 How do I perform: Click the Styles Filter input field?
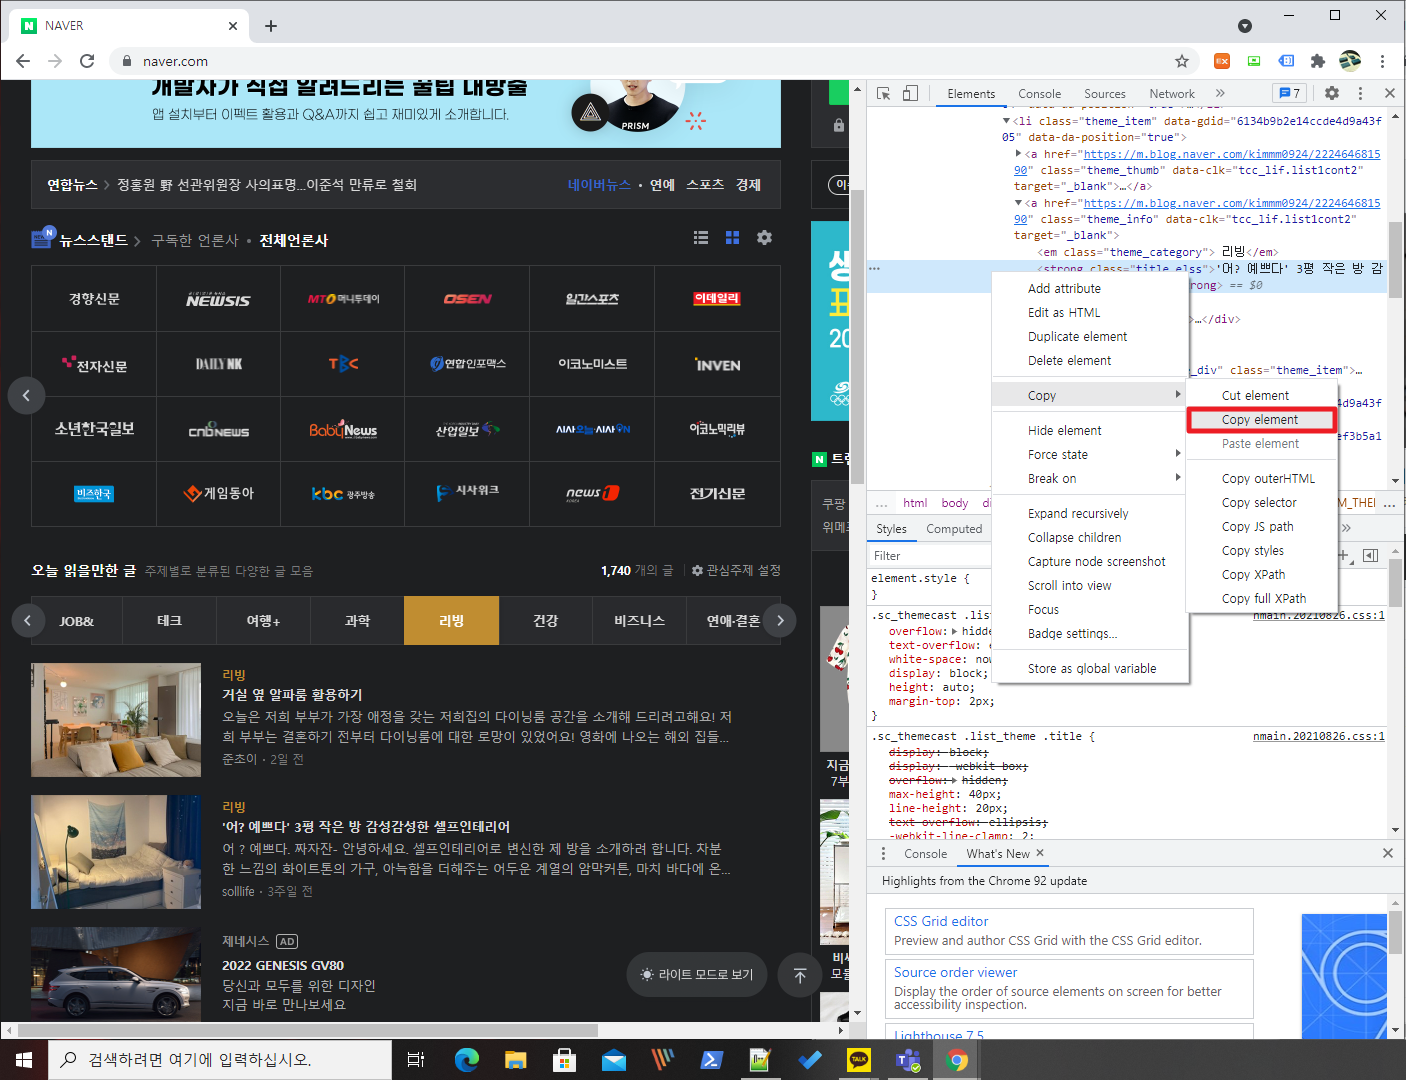[x=930, y=556]
